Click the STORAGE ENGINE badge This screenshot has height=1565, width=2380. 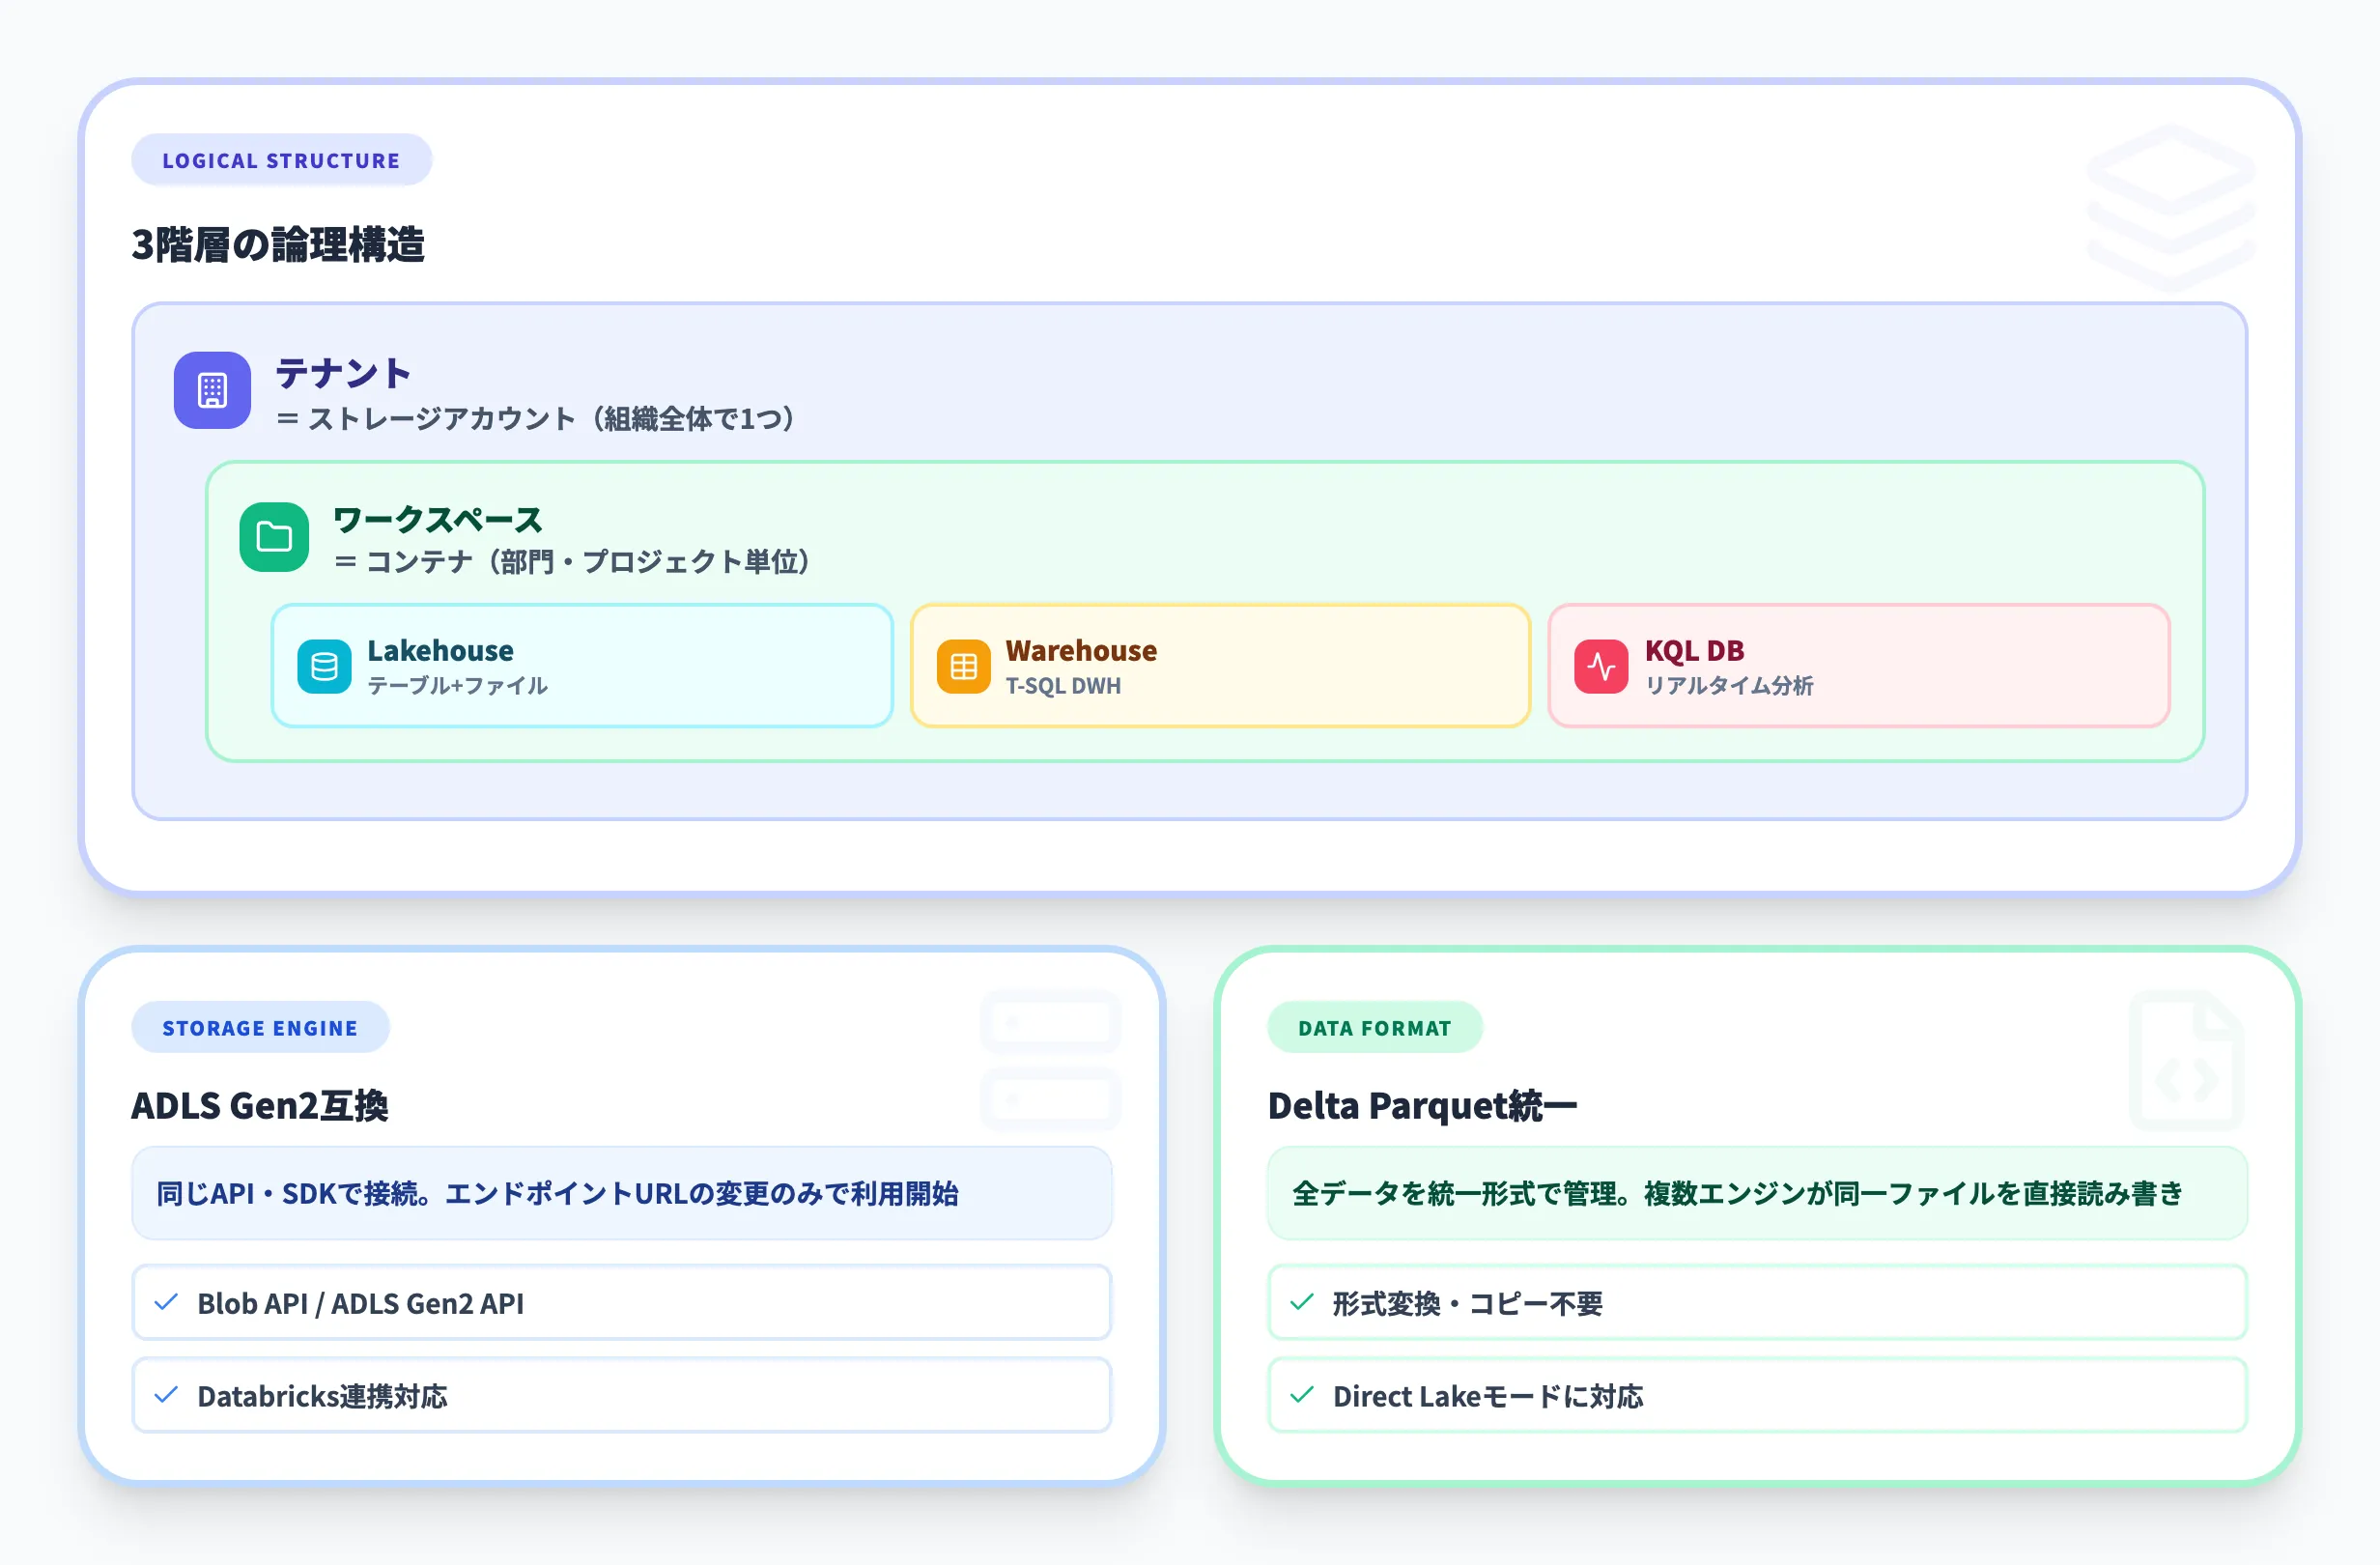(x=260, y=1028)
